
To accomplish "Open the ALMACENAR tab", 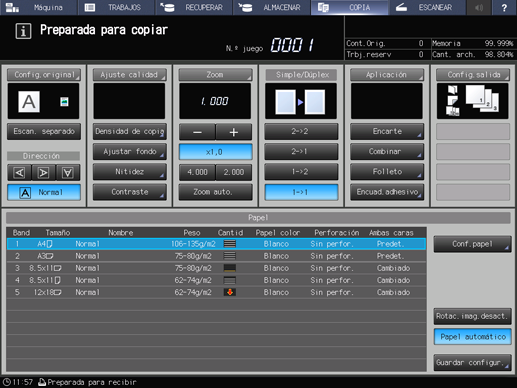I will pyautogui.click(x=271, y=7).
